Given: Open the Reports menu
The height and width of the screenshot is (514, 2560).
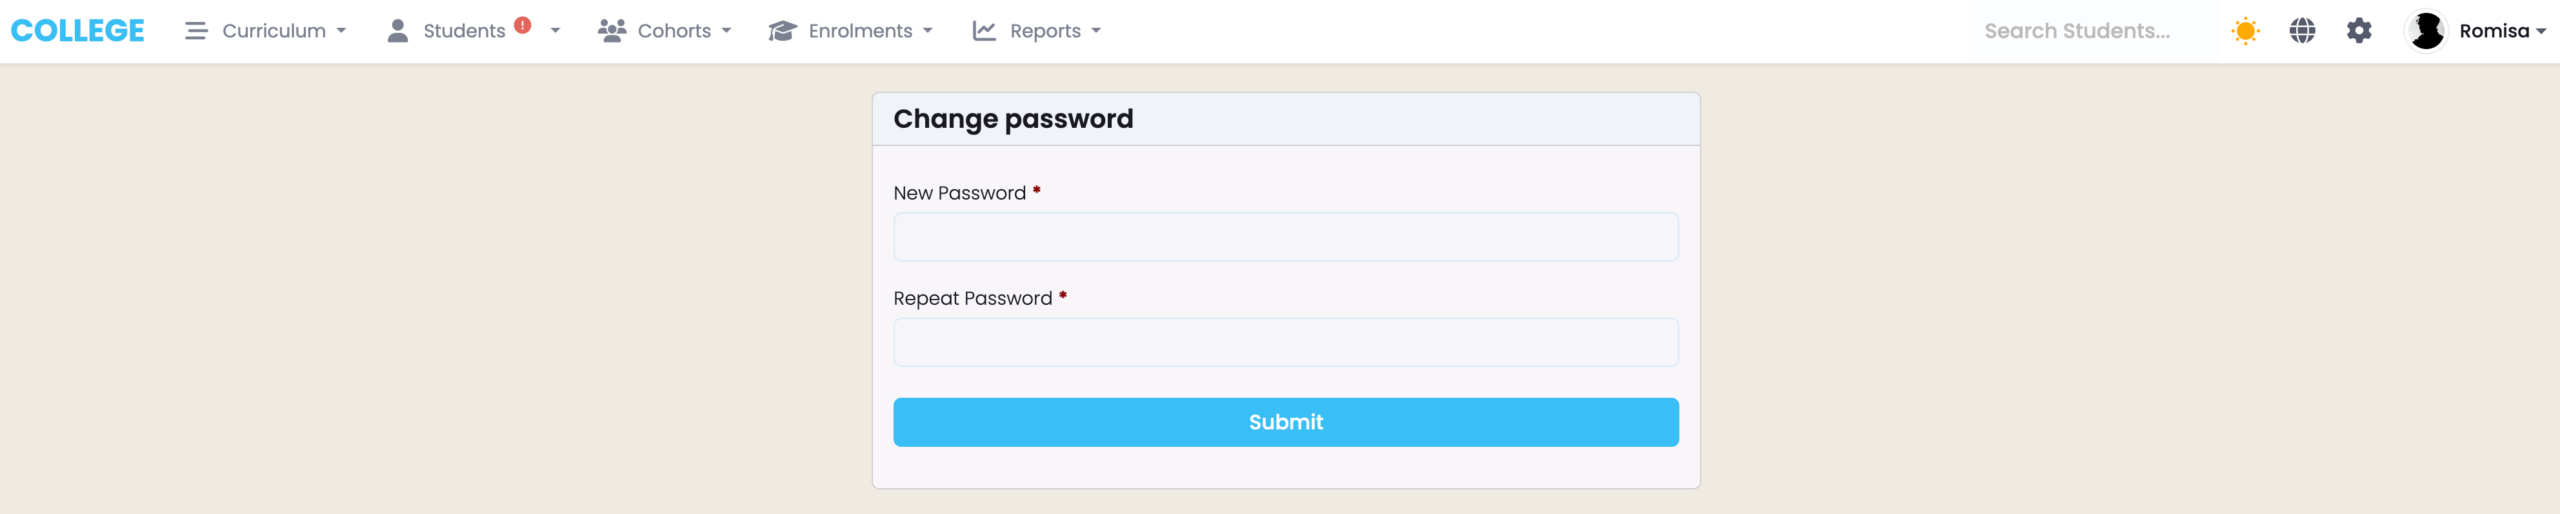Looking at the screenshot, I should (x=1046, y=31).
